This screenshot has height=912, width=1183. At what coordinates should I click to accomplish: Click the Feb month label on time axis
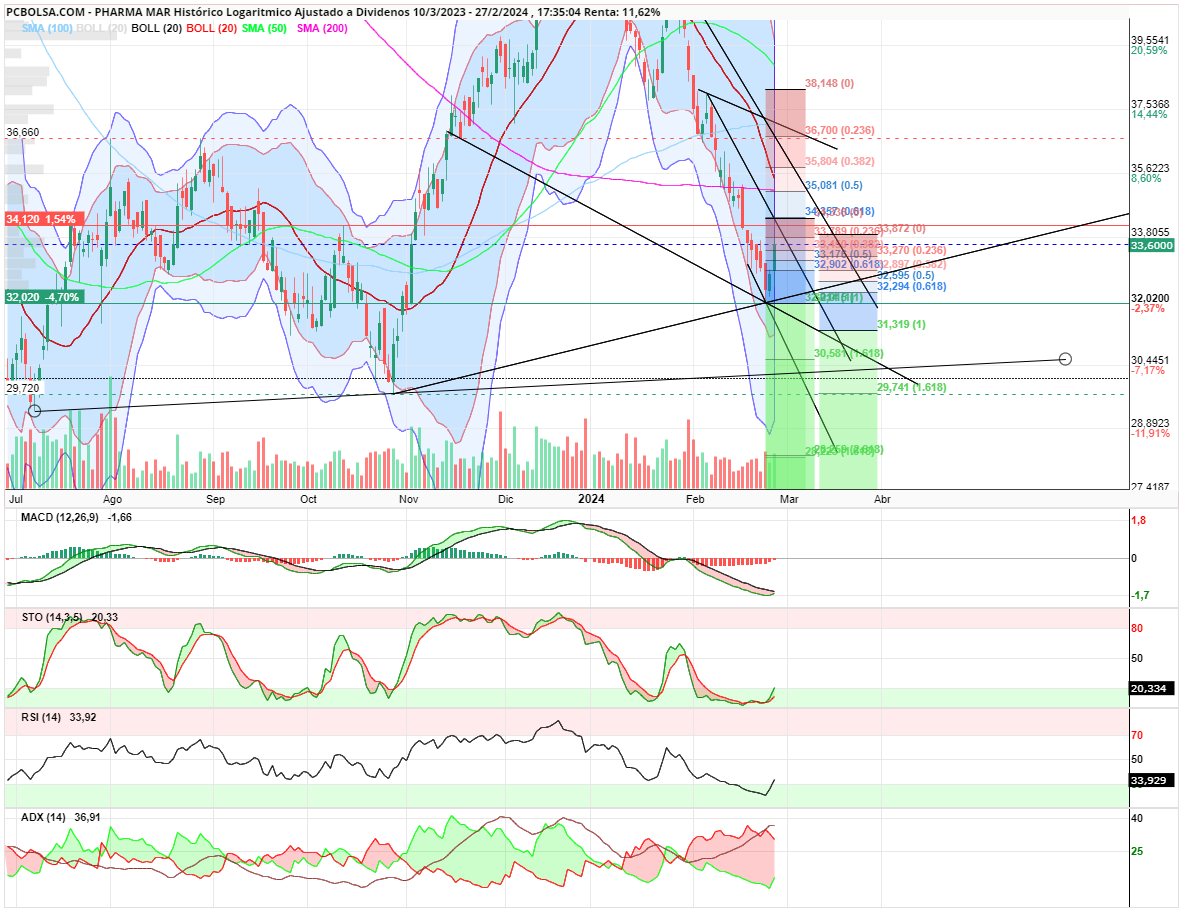[695, 499]
